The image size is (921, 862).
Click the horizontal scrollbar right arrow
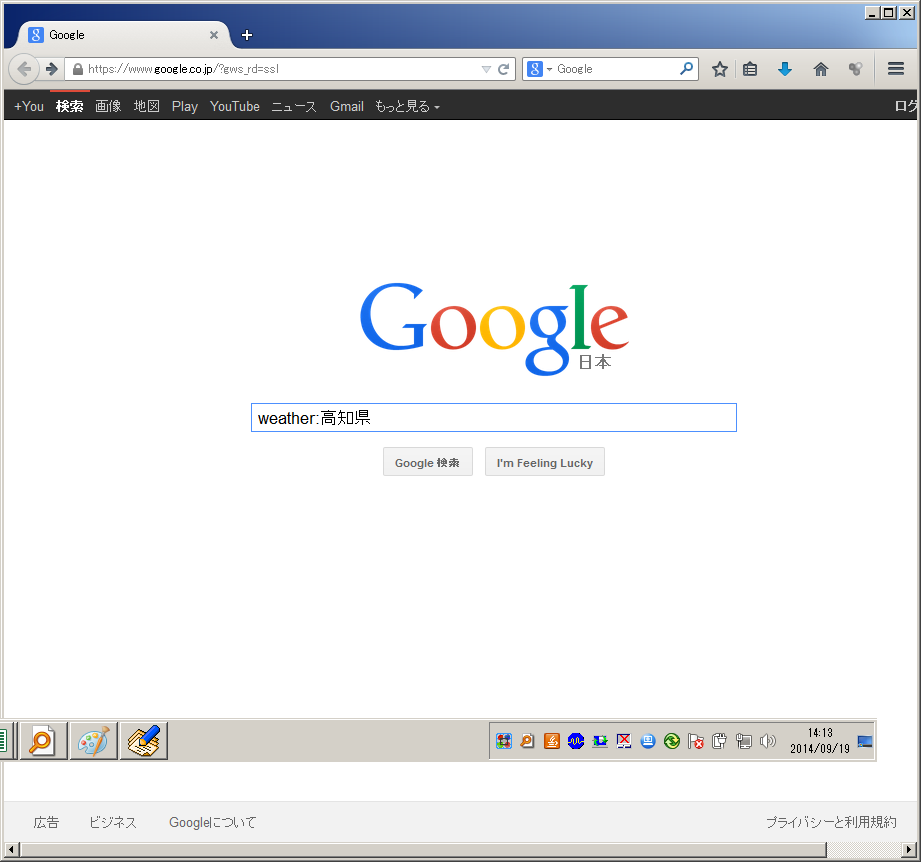[x=909, y=849]
